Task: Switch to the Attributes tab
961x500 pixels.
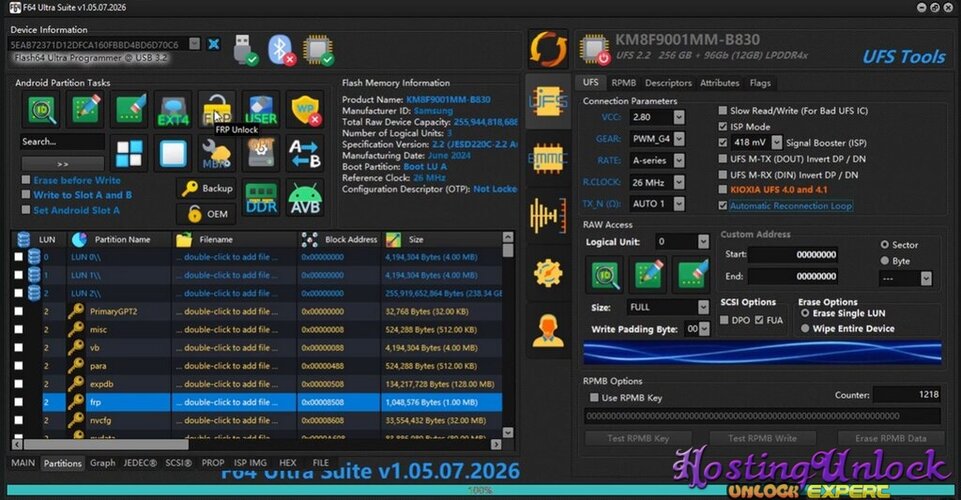Action: coord(720,83)
